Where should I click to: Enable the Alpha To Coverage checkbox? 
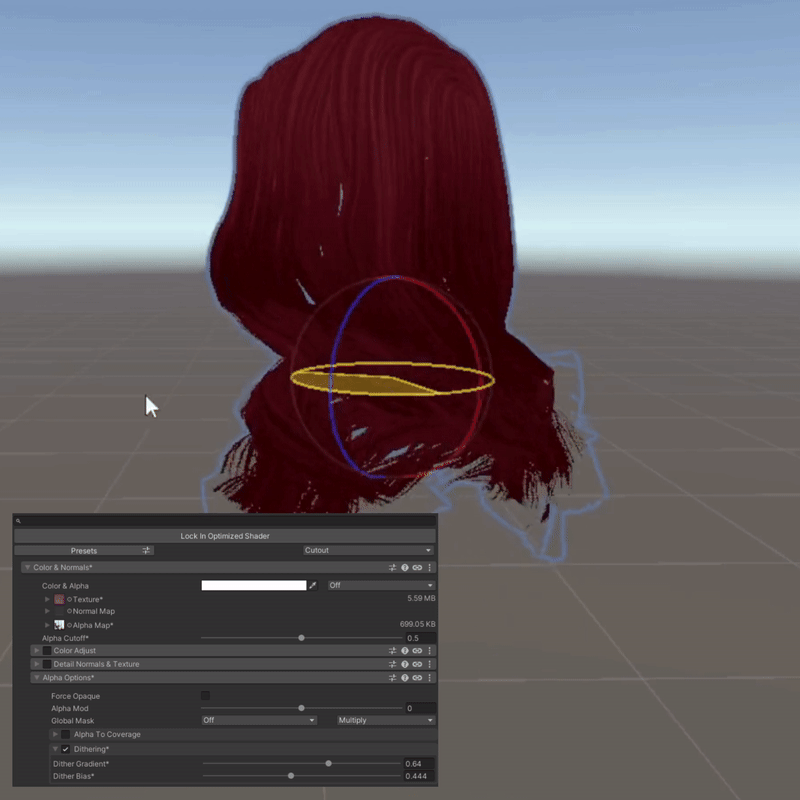66,735
